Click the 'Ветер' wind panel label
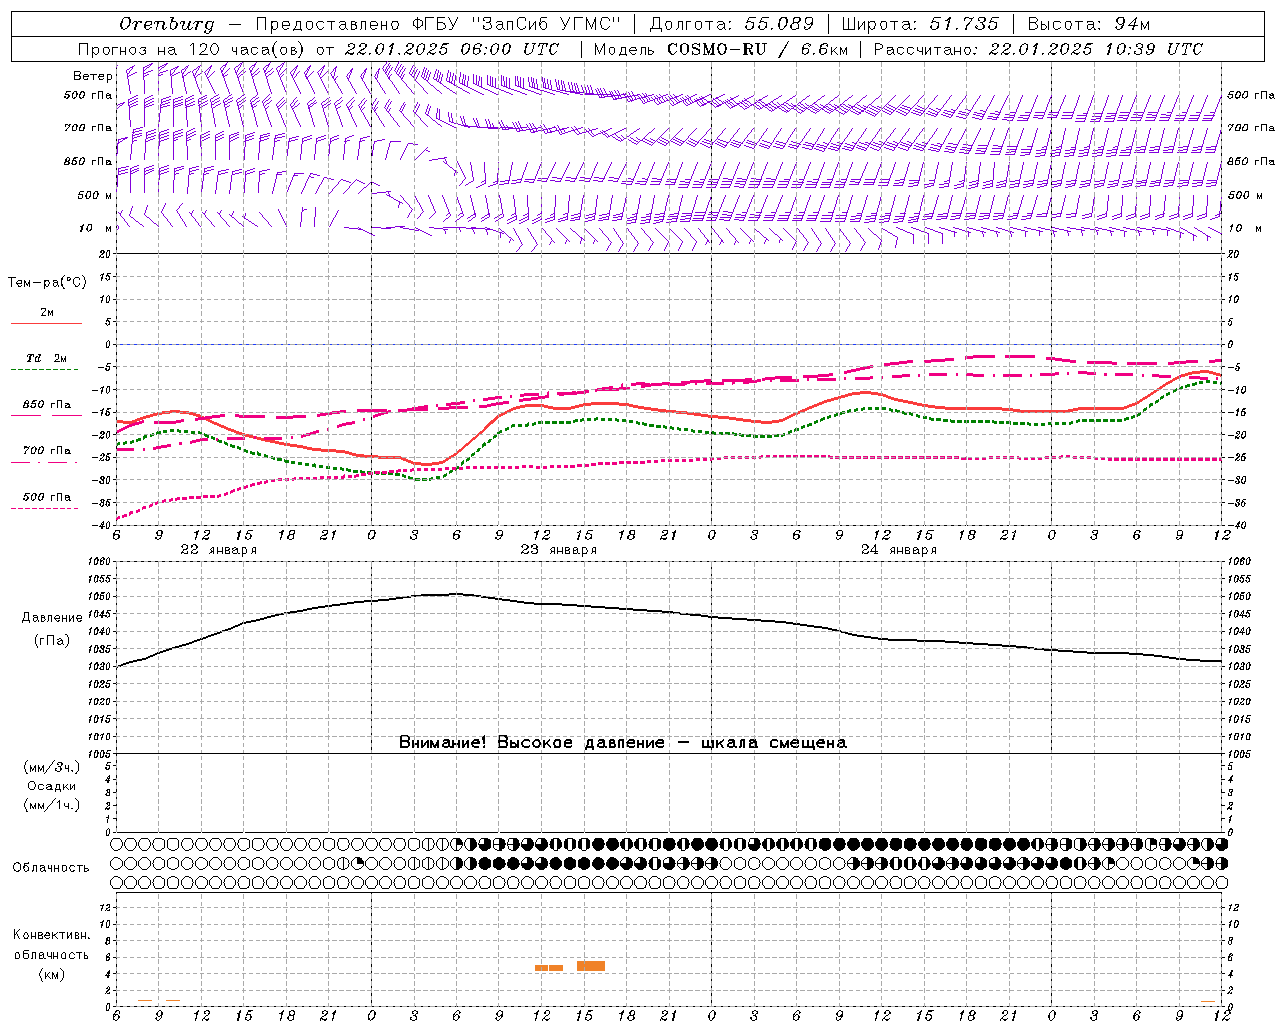This screenshot has height=1024, width=1280. 92,76
